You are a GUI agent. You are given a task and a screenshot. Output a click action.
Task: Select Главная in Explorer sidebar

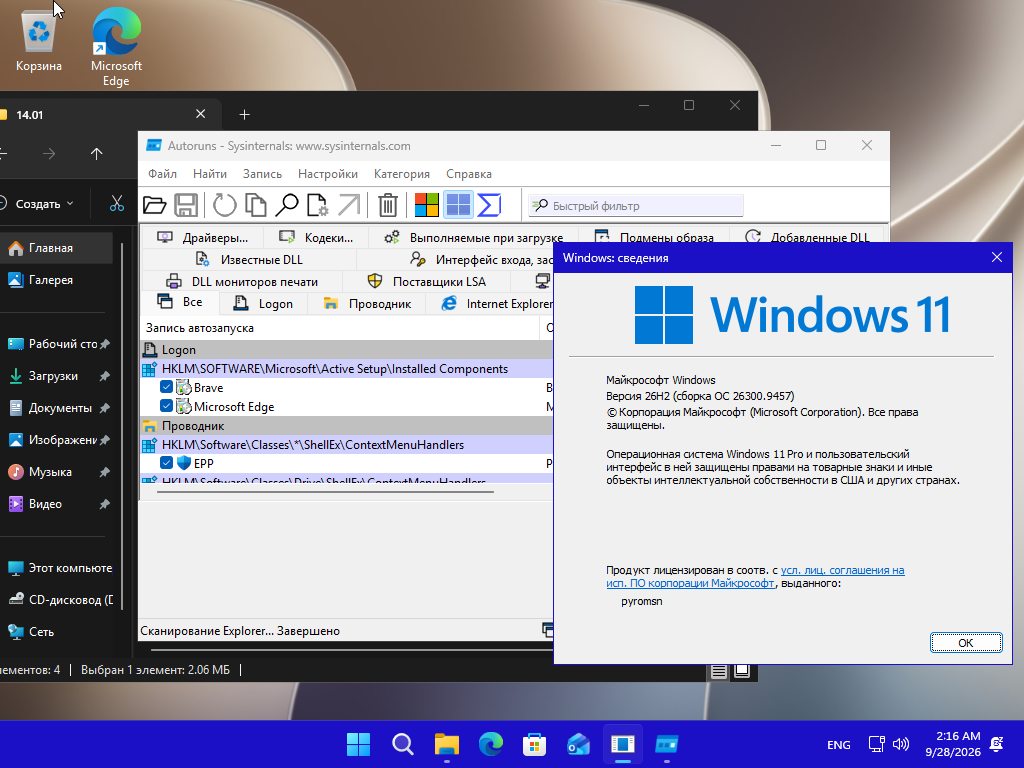(x=57, y=248)
